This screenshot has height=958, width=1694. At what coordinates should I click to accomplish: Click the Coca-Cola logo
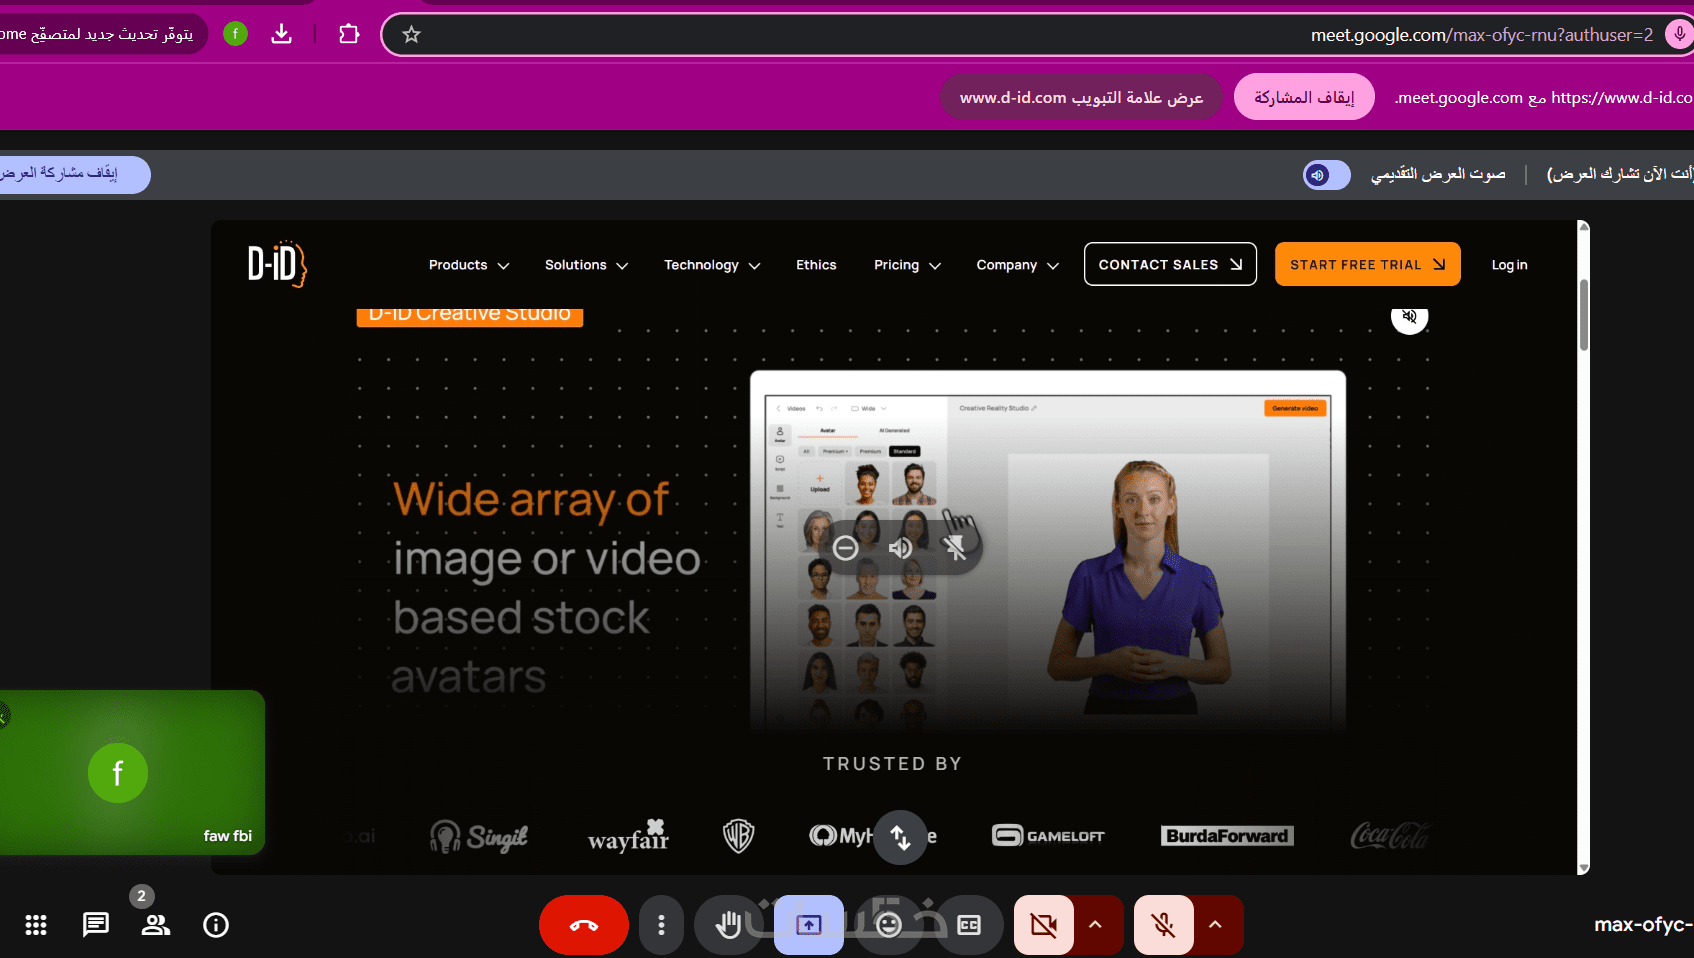coord(1389,835)
